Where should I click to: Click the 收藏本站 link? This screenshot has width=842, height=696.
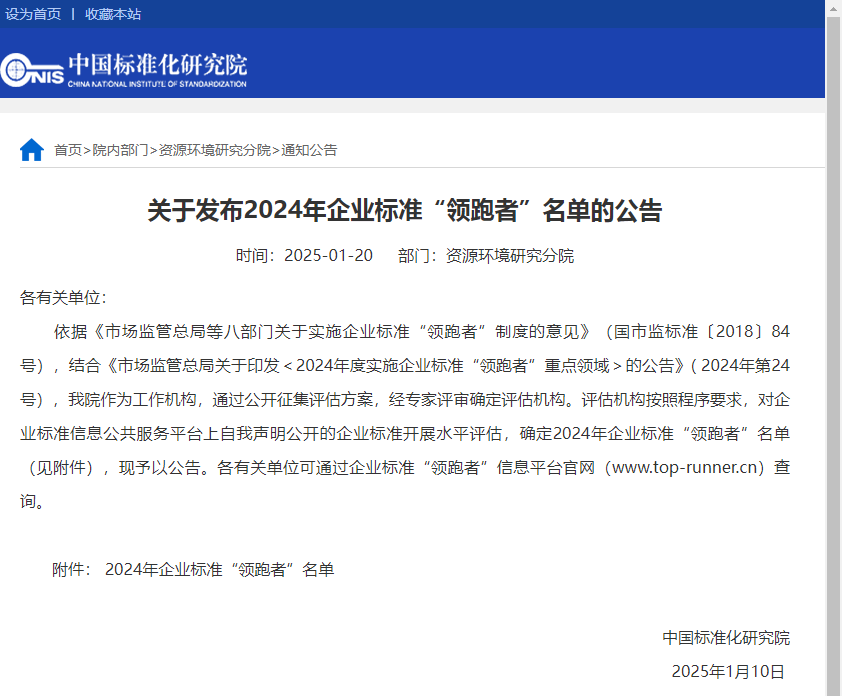pos(113,14)
